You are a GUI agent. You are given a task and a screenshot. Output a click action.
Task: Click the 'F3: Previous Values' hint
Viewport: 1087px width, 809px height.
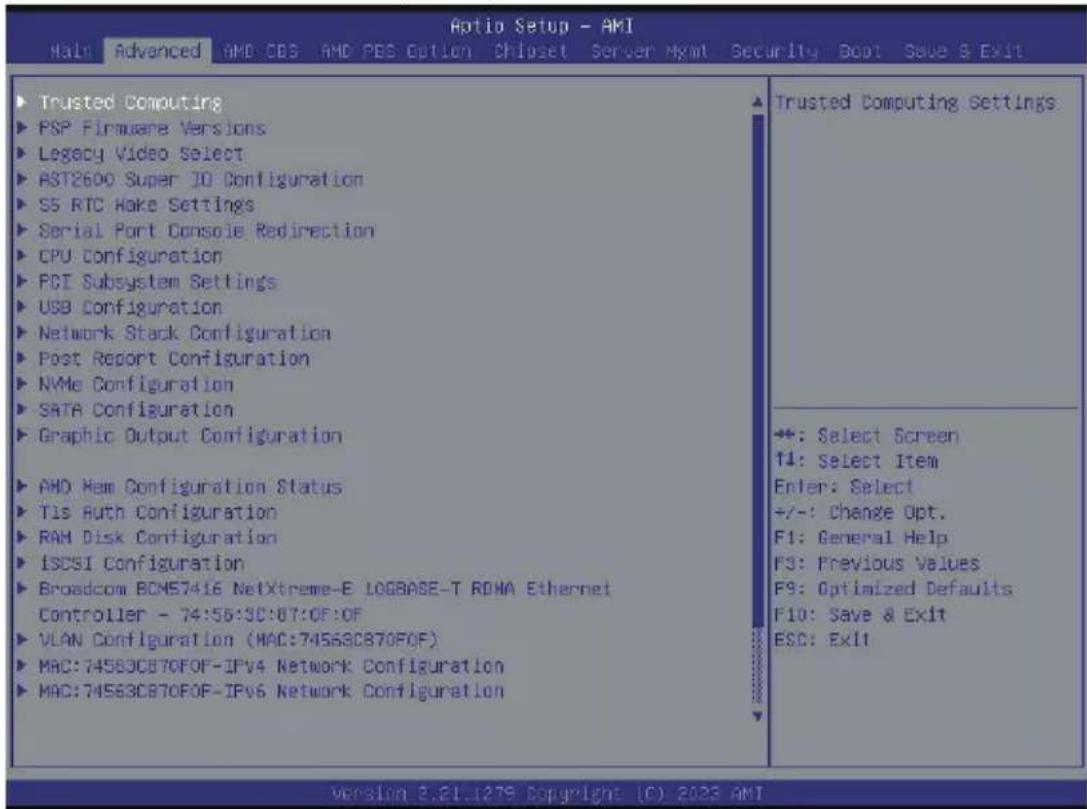(876, 564)
